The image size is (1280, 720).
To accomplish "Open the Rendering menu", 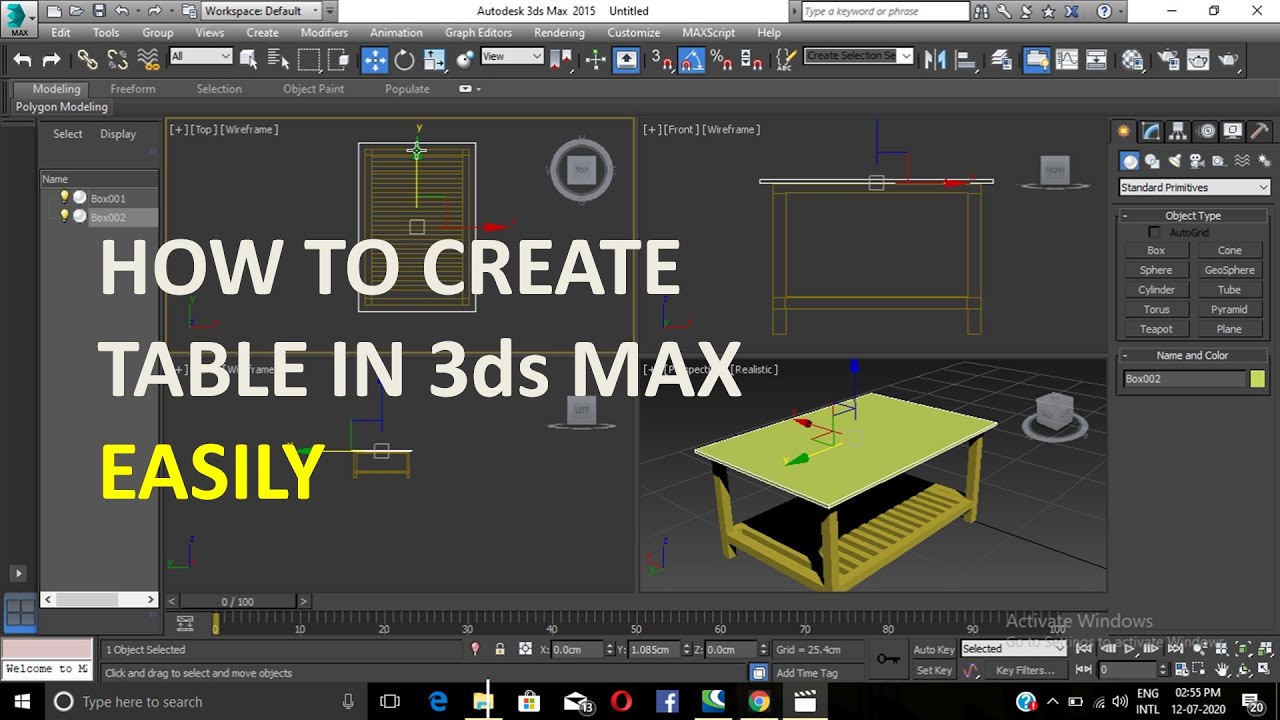I will click(x=559, y=33).
